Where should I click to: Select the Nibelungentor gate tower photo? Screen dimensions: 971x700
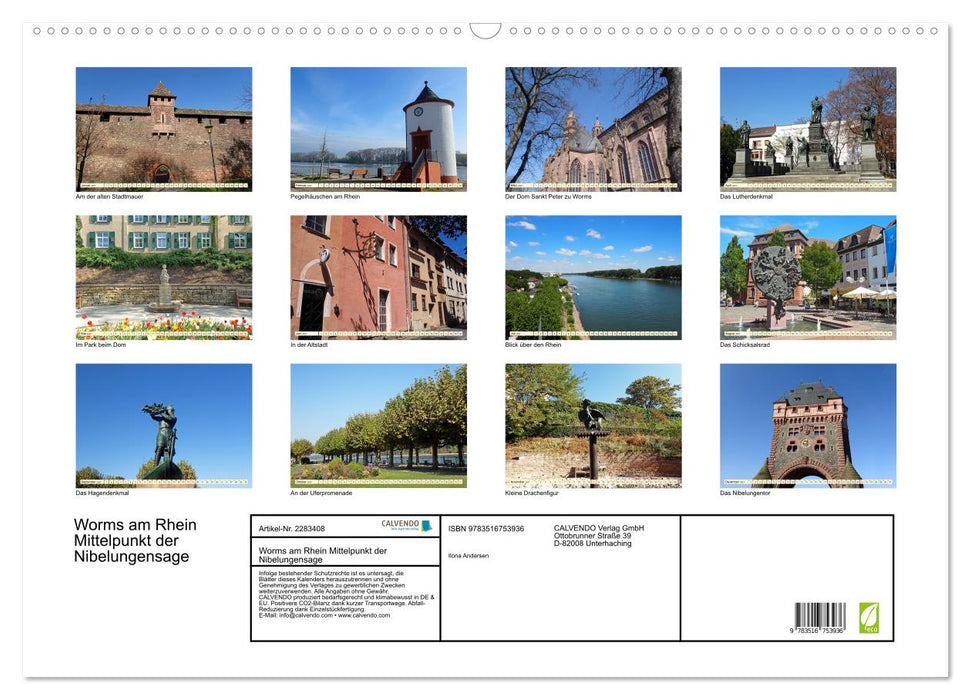(x=808, y=426)
